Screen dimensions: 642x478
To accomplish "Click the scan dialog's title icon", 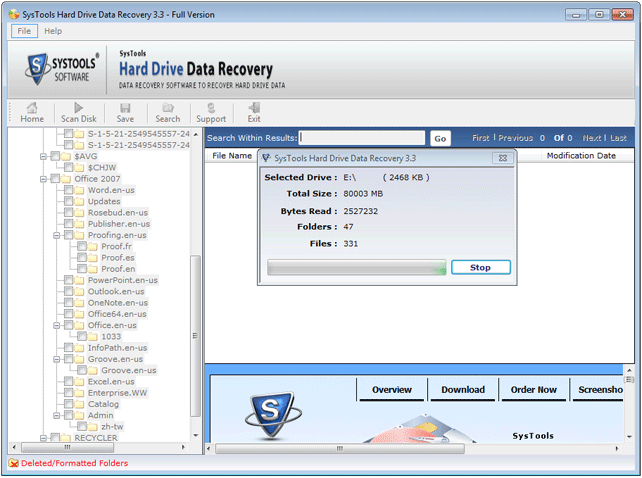I will tap(266, 158).
